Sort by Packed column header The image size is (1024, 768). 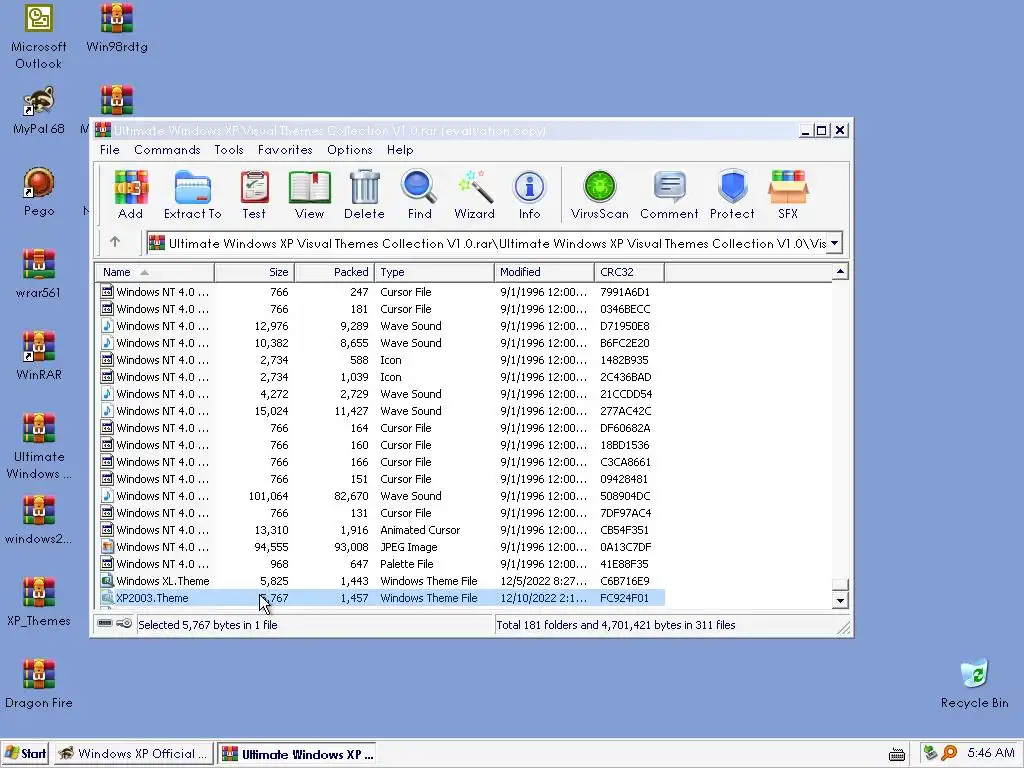click(x=335, y=272)
